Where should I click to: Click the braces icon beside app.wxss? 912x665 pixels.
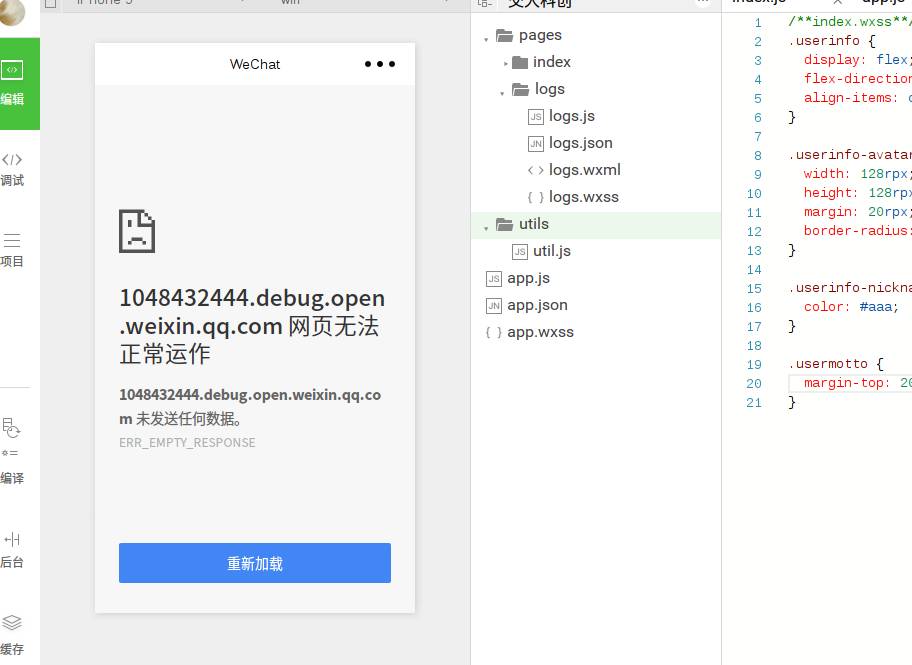pos(494,332)
